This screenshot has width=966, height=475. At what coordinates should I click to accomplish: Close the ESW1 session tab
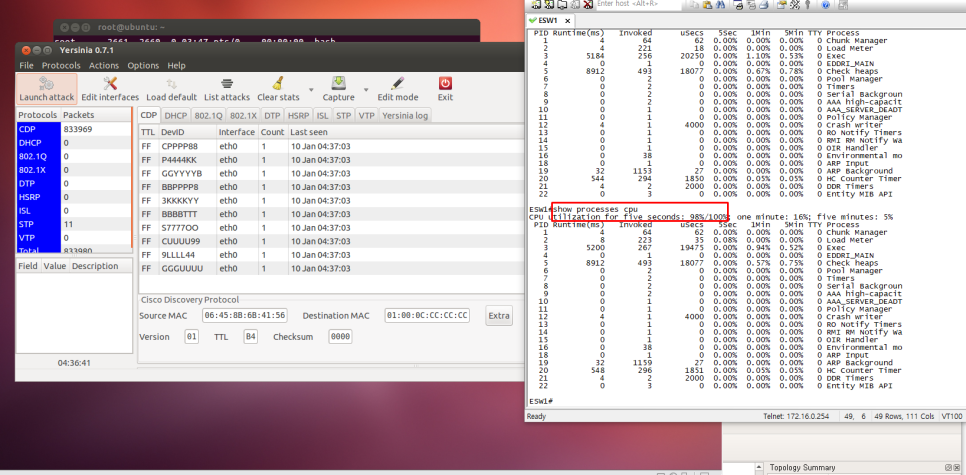pyautogui.click(x=567, y=21)
